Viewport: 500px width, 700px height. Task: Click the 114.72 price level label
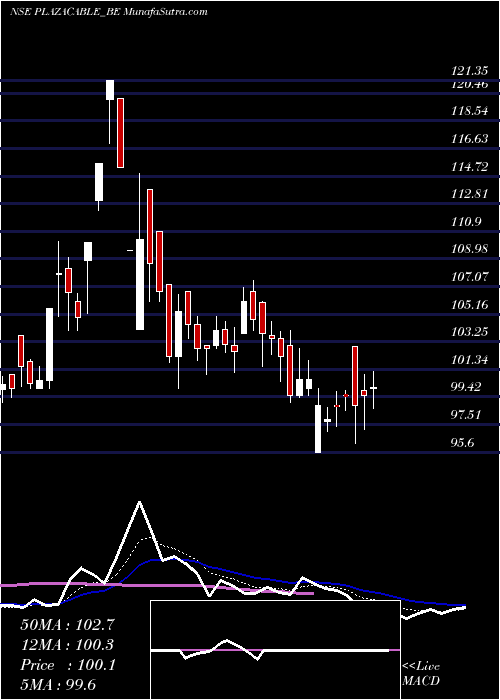click(x=469, y=167)
